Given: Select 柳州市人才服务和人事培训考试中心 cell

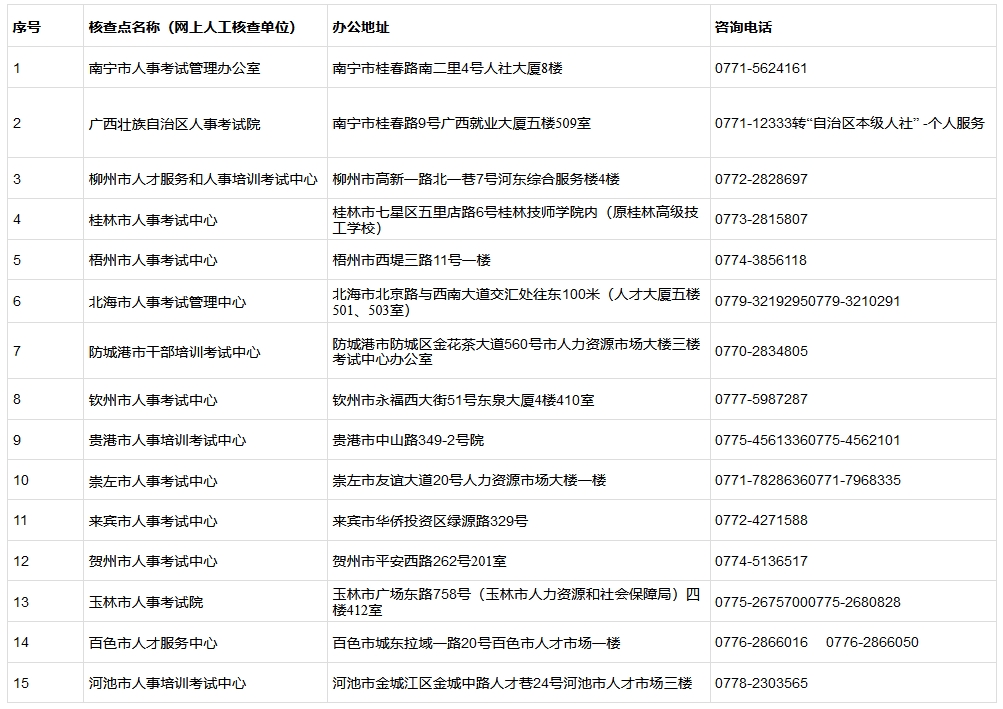Looking at the screenshot, I should point(203,179).
